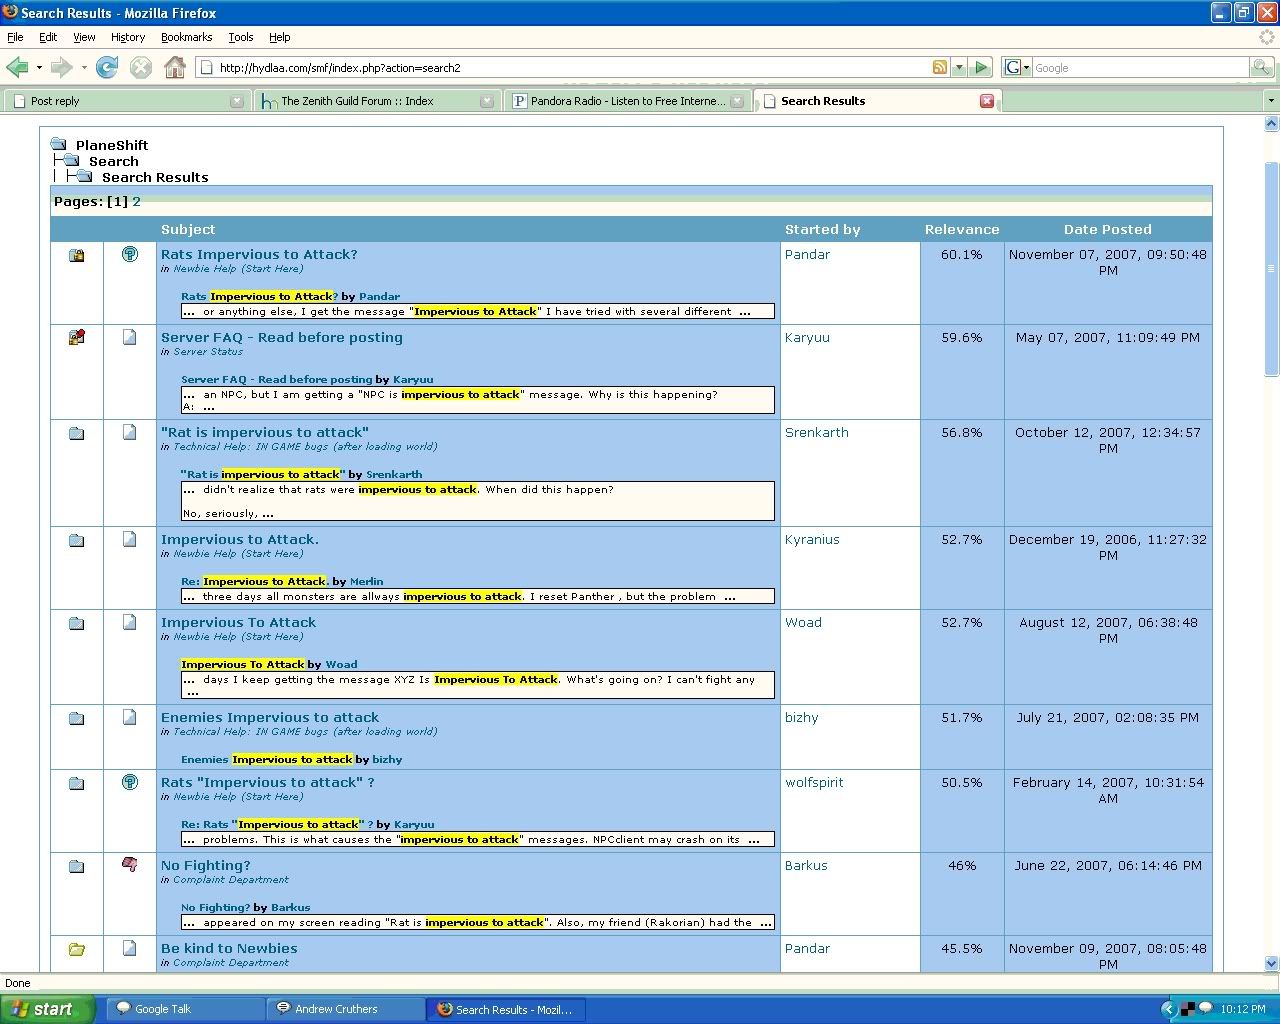The height and width of the screenshot is (1024, 1280).
Task: Click the thumbs-down icon beside No Fighting?
Action: [129, 865]
